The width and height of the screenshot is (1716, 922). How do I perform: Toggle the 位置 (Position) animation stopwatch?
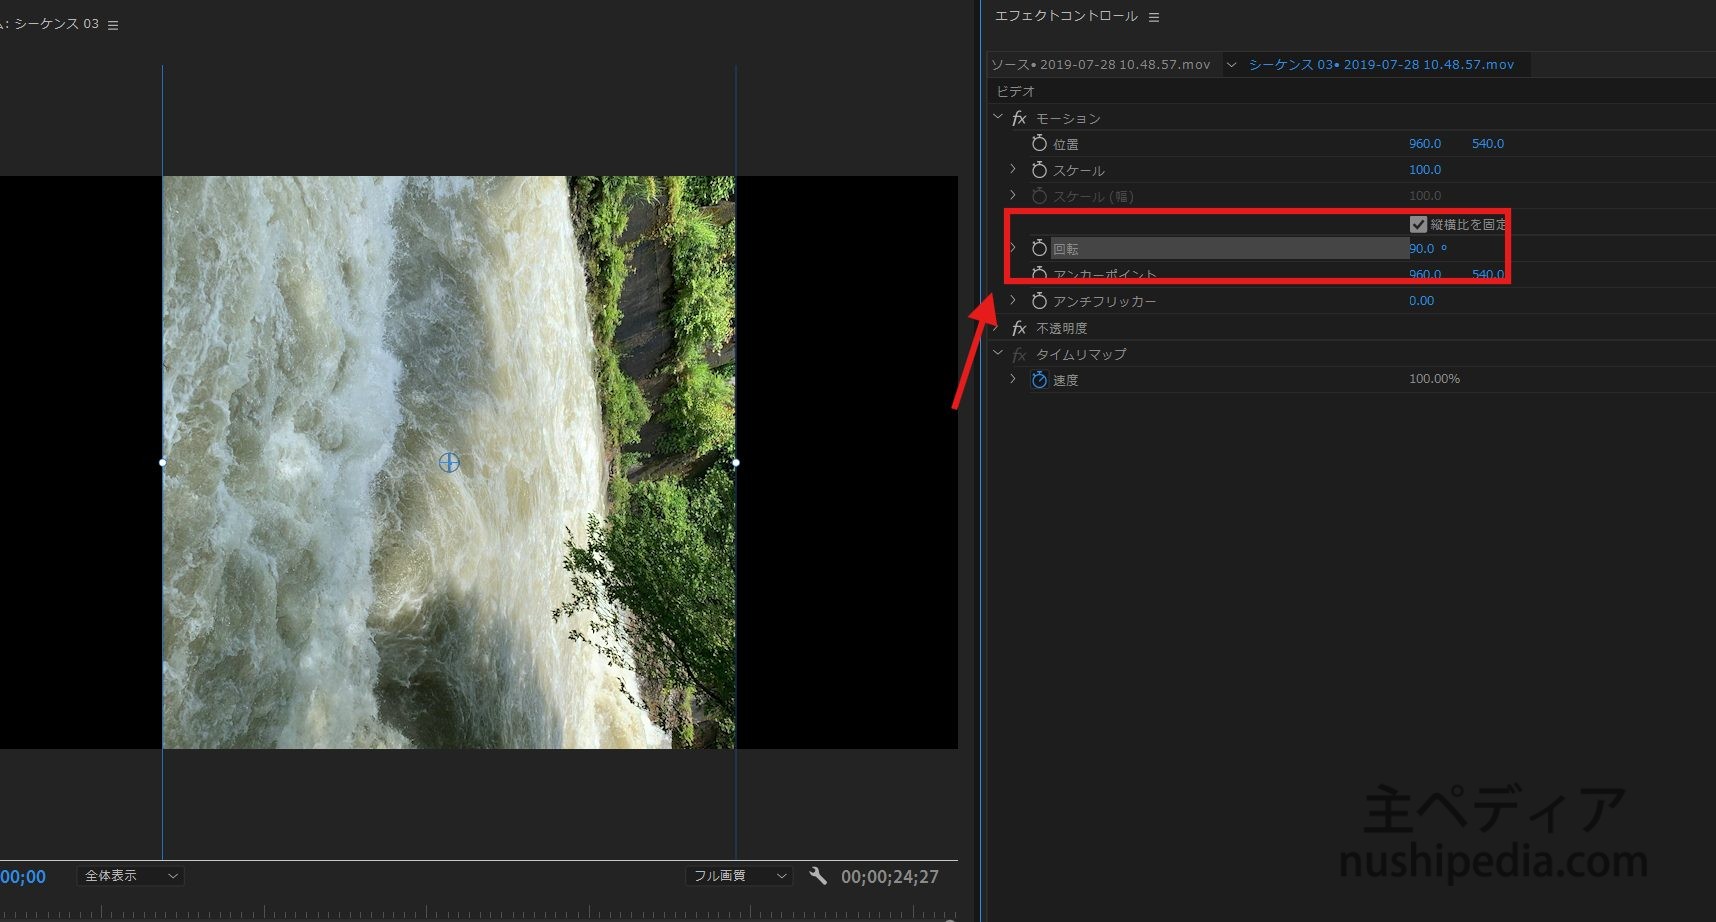(1039, 144)
